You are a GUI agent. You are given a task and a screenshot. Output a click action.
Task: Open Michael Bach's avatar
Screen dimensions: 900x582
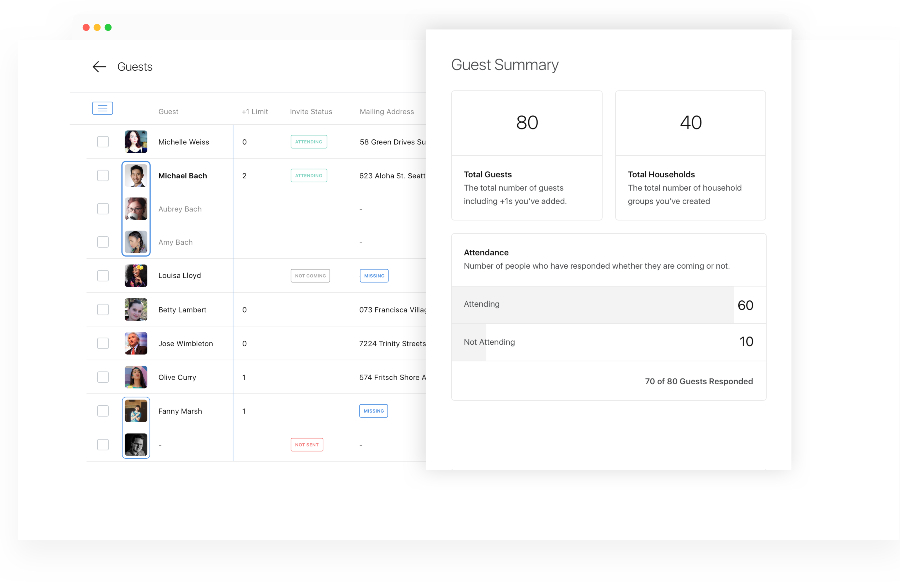pos(136,176)
